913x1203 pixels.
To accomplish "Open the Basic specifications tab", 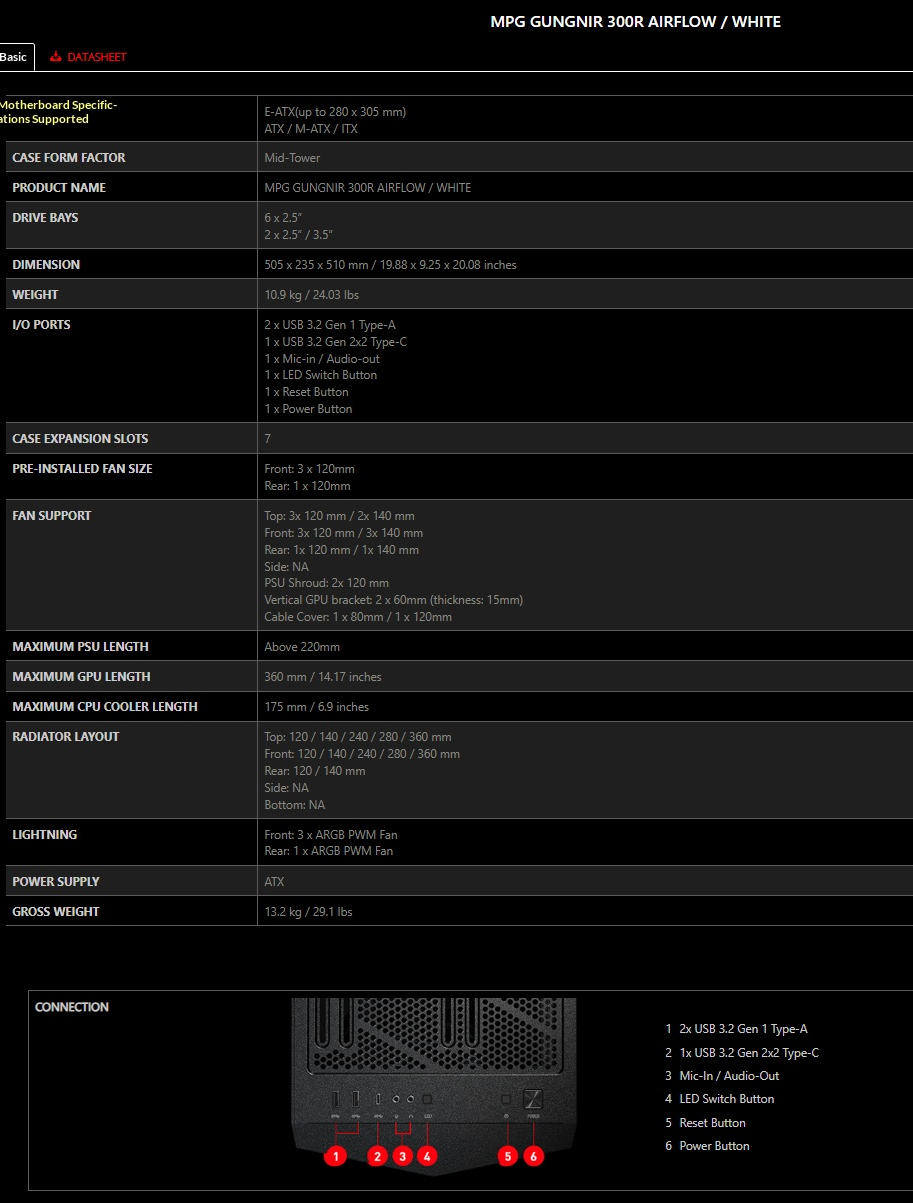I will tap(15, 57).
